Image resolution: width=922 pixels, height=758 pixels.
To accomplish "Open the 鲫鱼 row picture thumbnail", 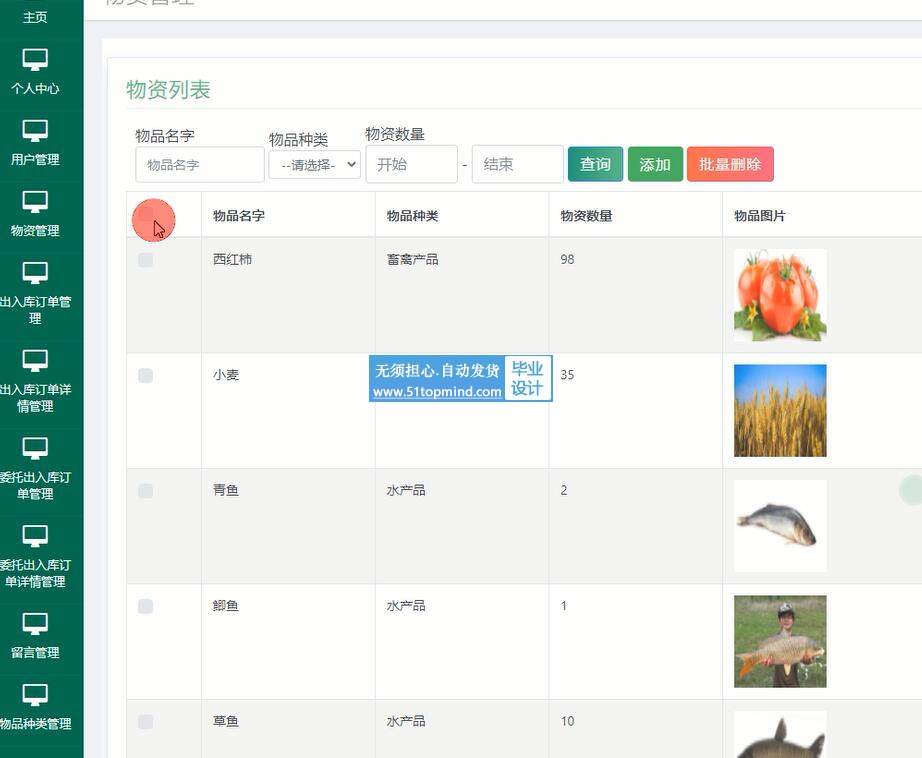I will (x=780, y=642).
